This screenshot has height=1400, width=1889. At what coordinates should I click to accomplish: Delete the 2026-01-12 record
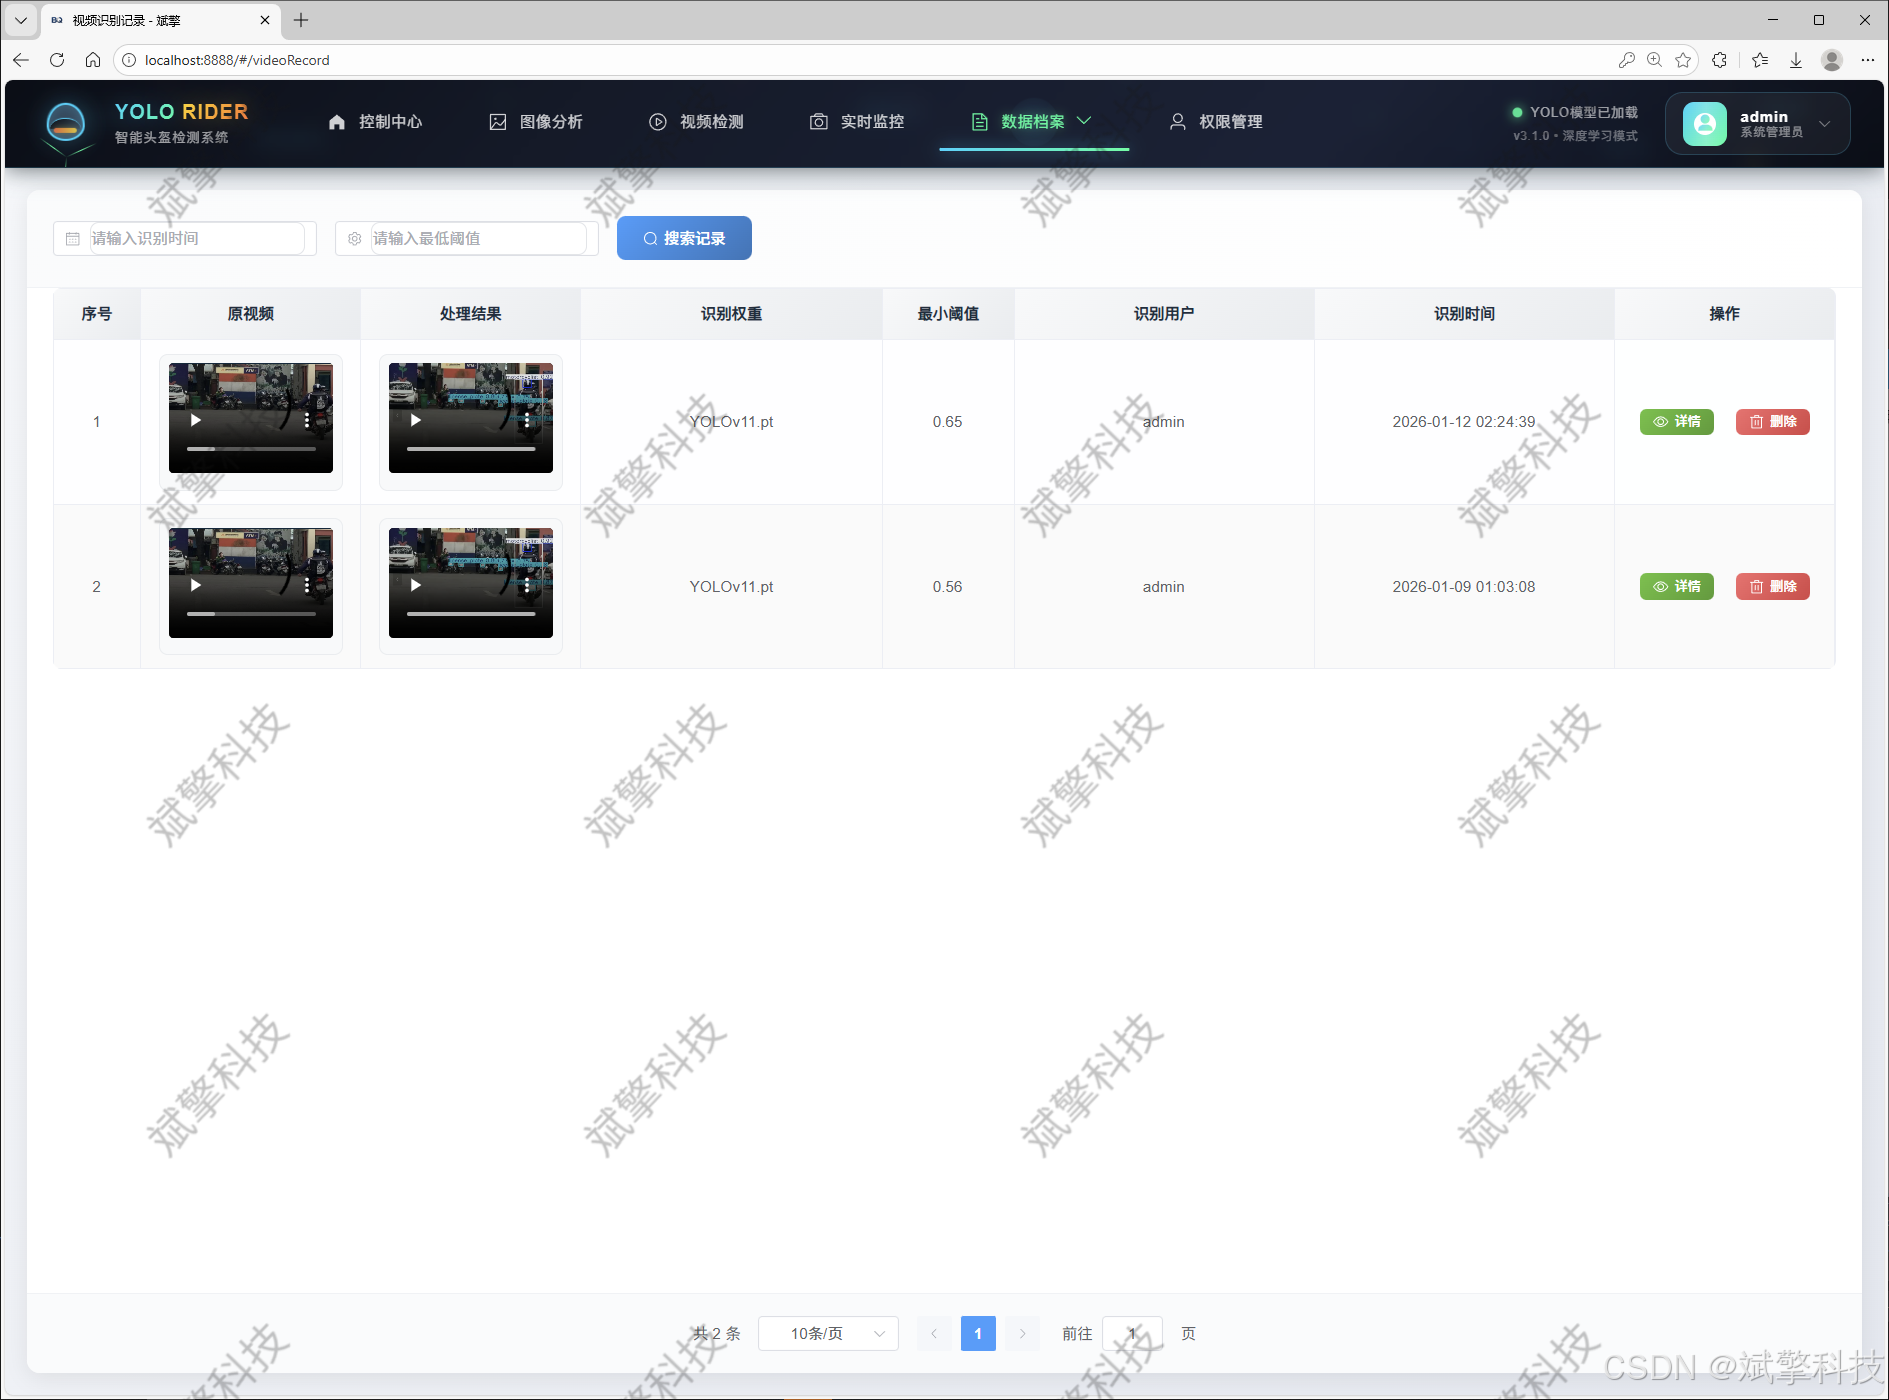1772,422
